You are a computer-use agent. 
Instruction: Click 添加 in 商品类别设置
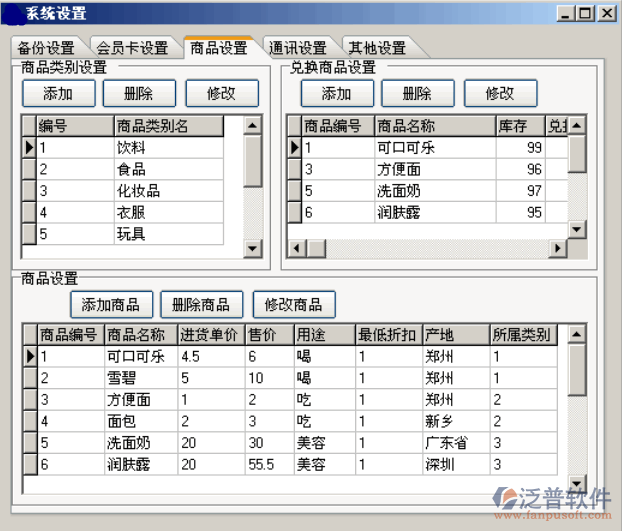coord(59,94)
